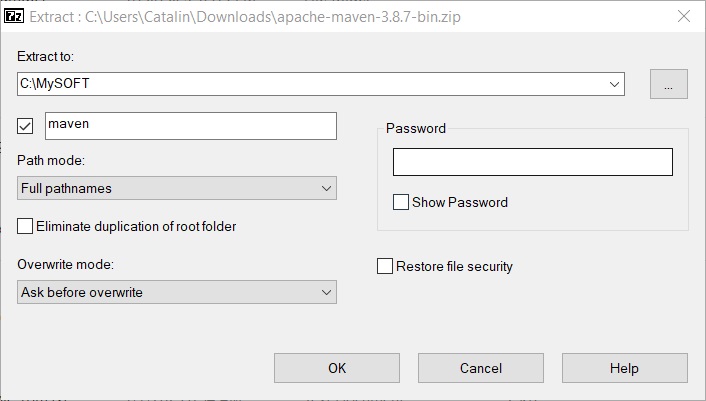Cancel the extract dialog

point(481,368)
